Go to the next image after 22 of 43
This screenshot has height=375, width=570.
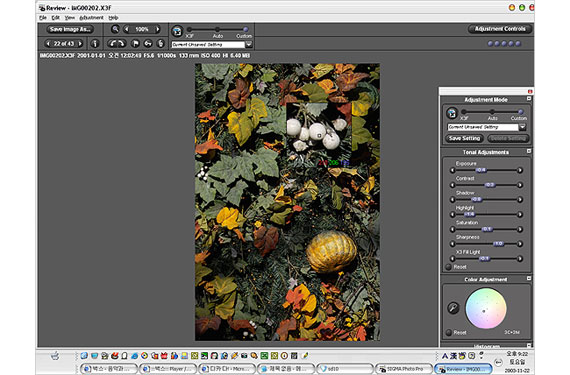80,44
